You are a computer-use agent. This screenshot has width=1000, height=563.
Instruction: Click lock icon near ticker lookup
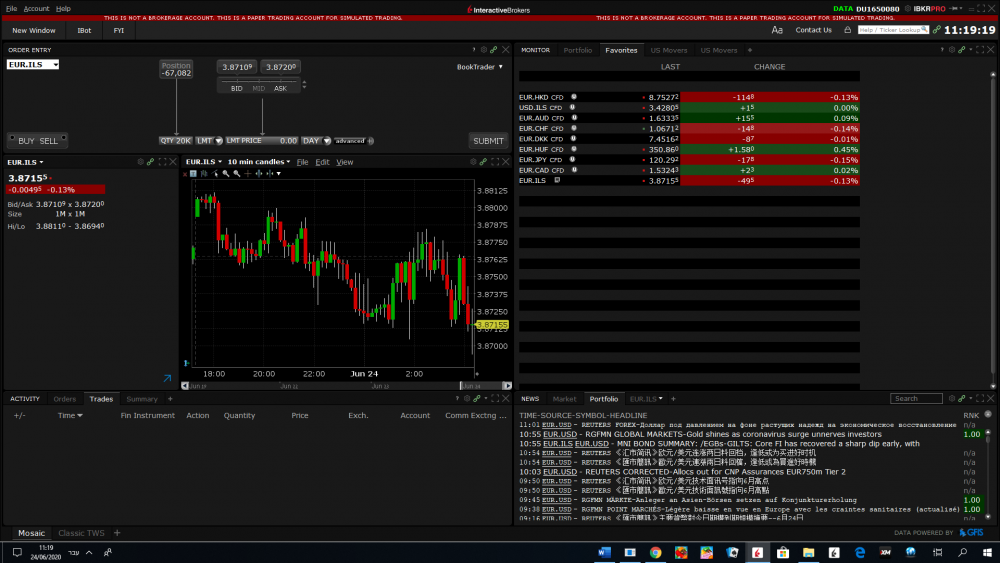tap(848, 30)
